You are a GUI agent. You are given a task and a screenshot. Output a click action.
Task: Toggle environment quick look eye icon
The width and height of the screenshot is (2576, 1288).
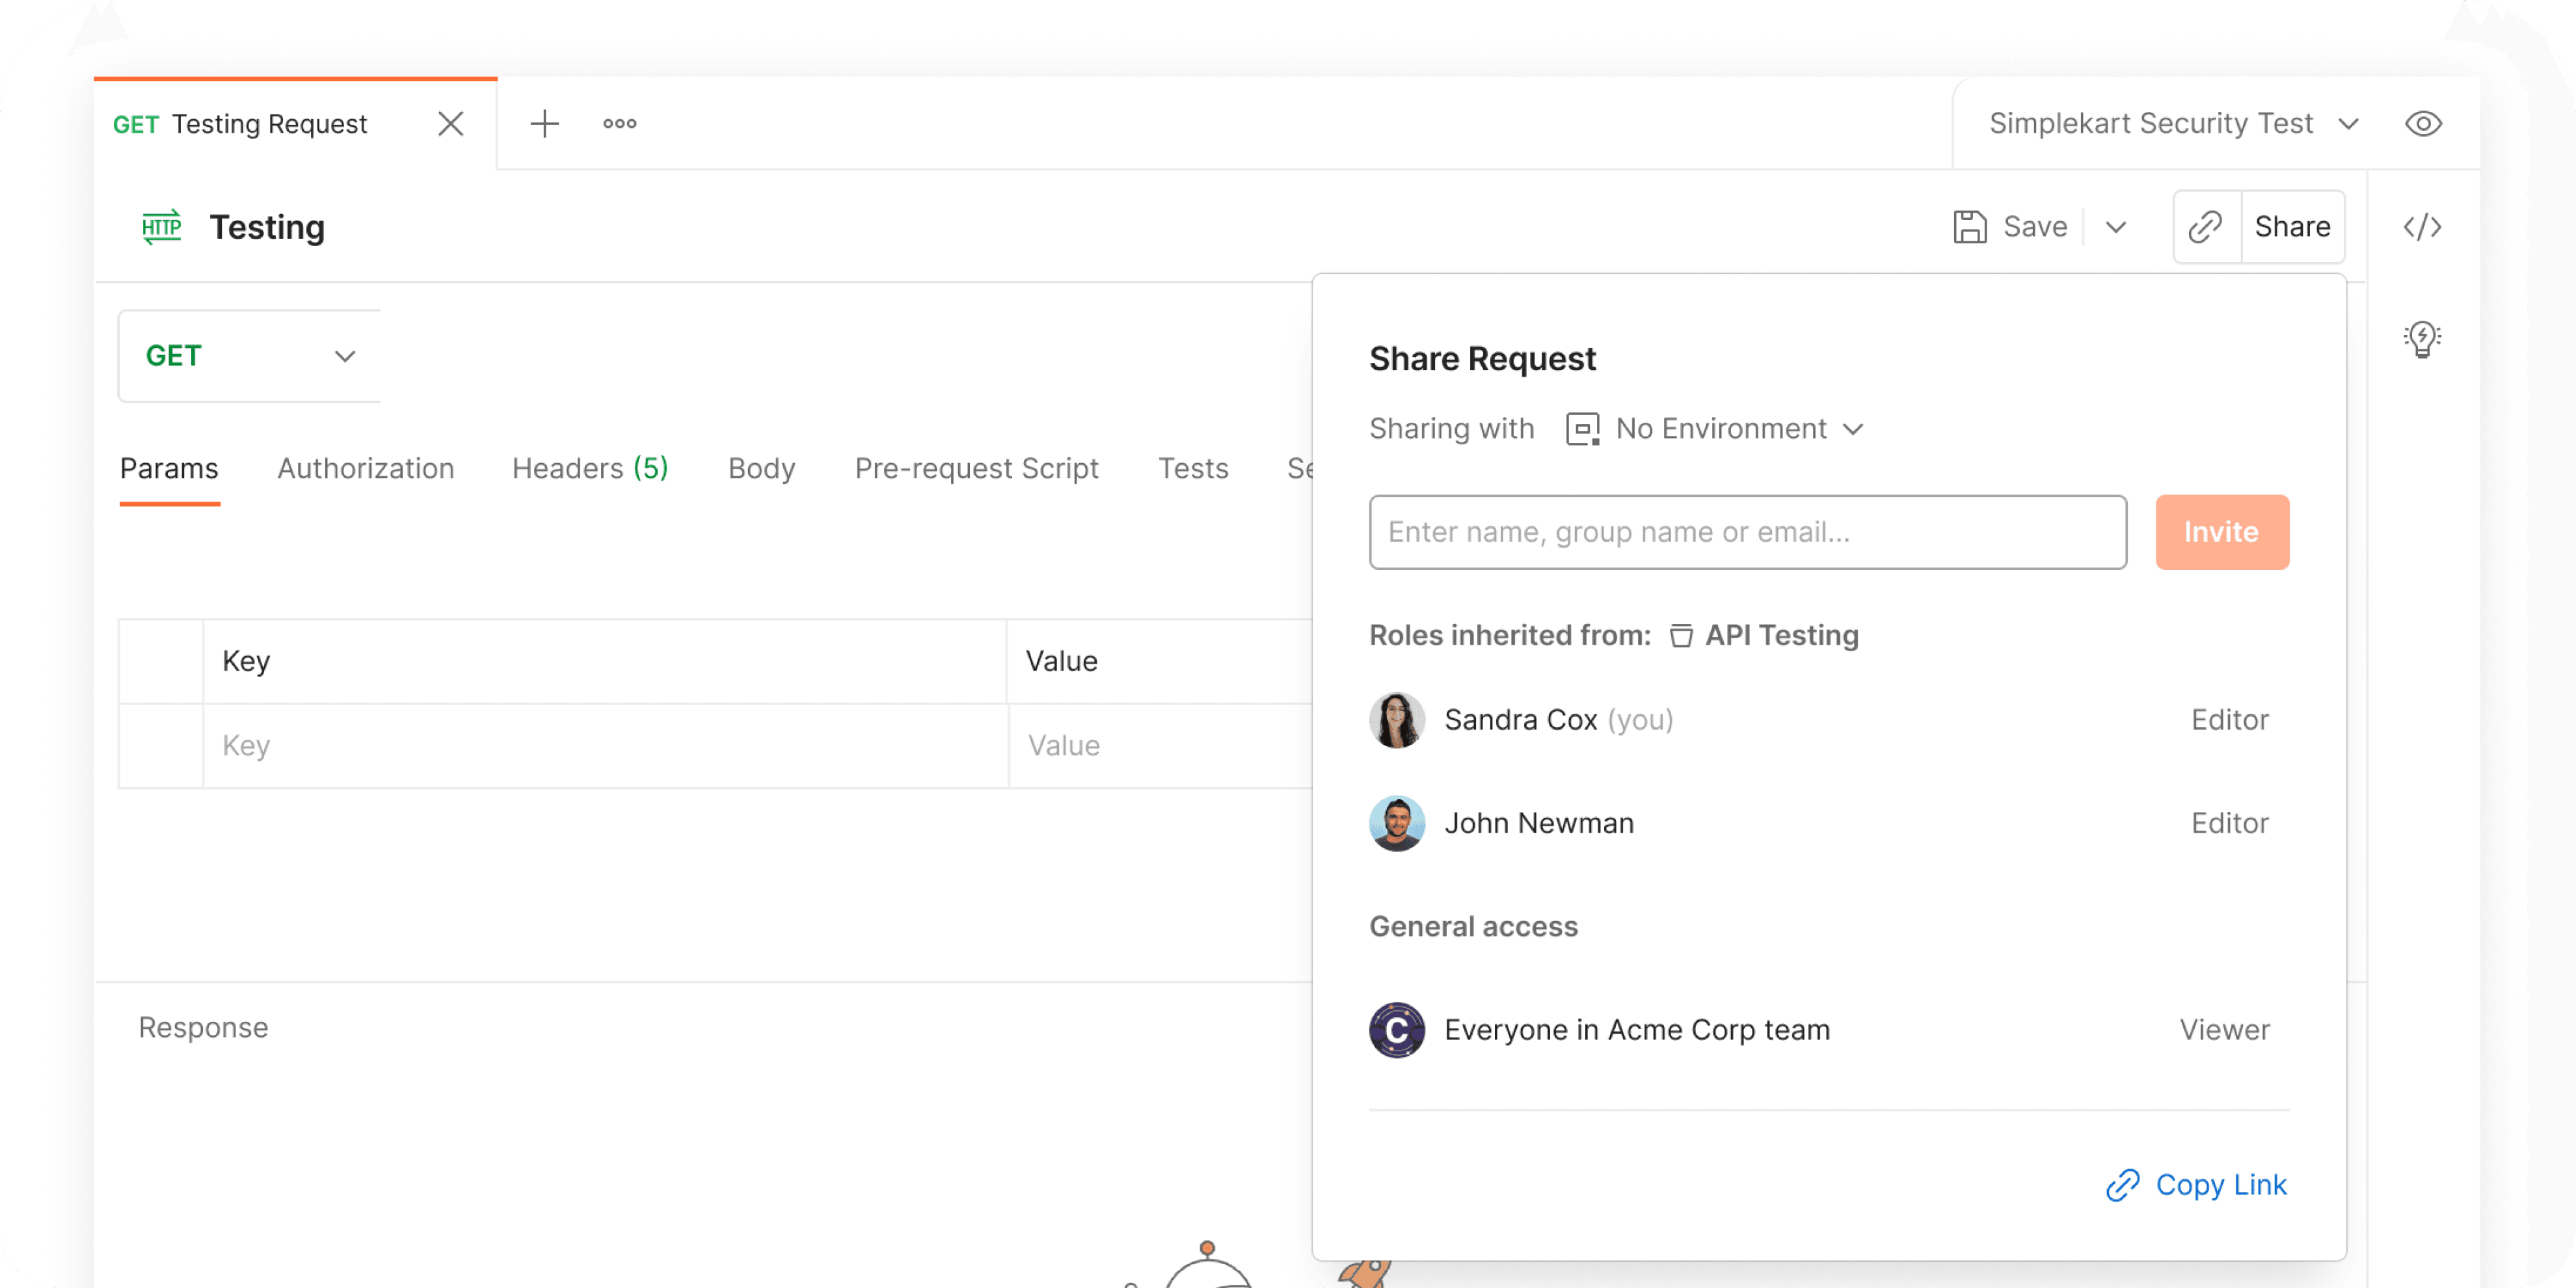pos(2423,124)
